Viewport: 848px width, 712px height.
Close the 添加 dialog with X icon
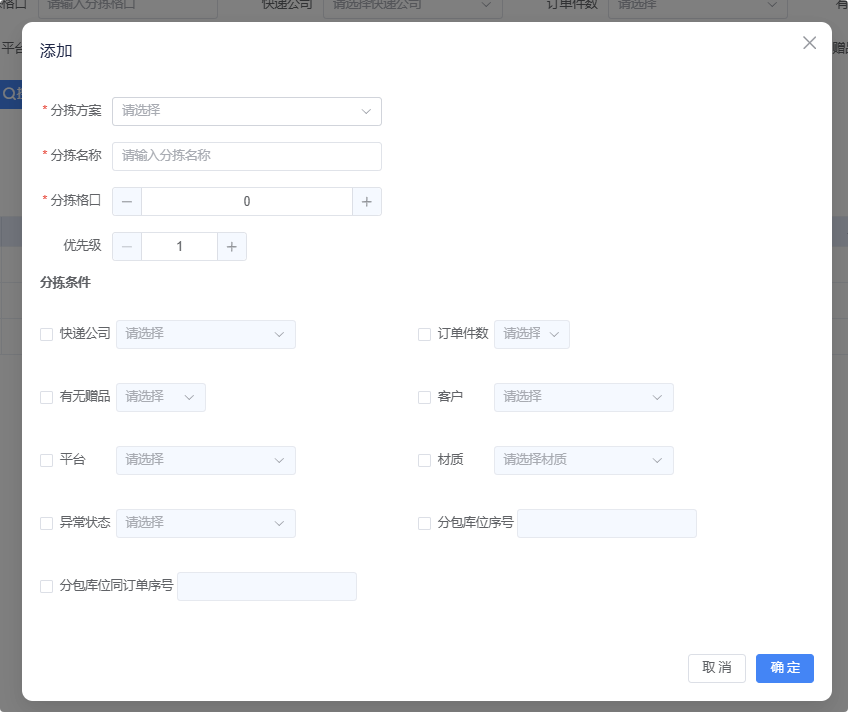pyautogui.click(x=809, y=43)
